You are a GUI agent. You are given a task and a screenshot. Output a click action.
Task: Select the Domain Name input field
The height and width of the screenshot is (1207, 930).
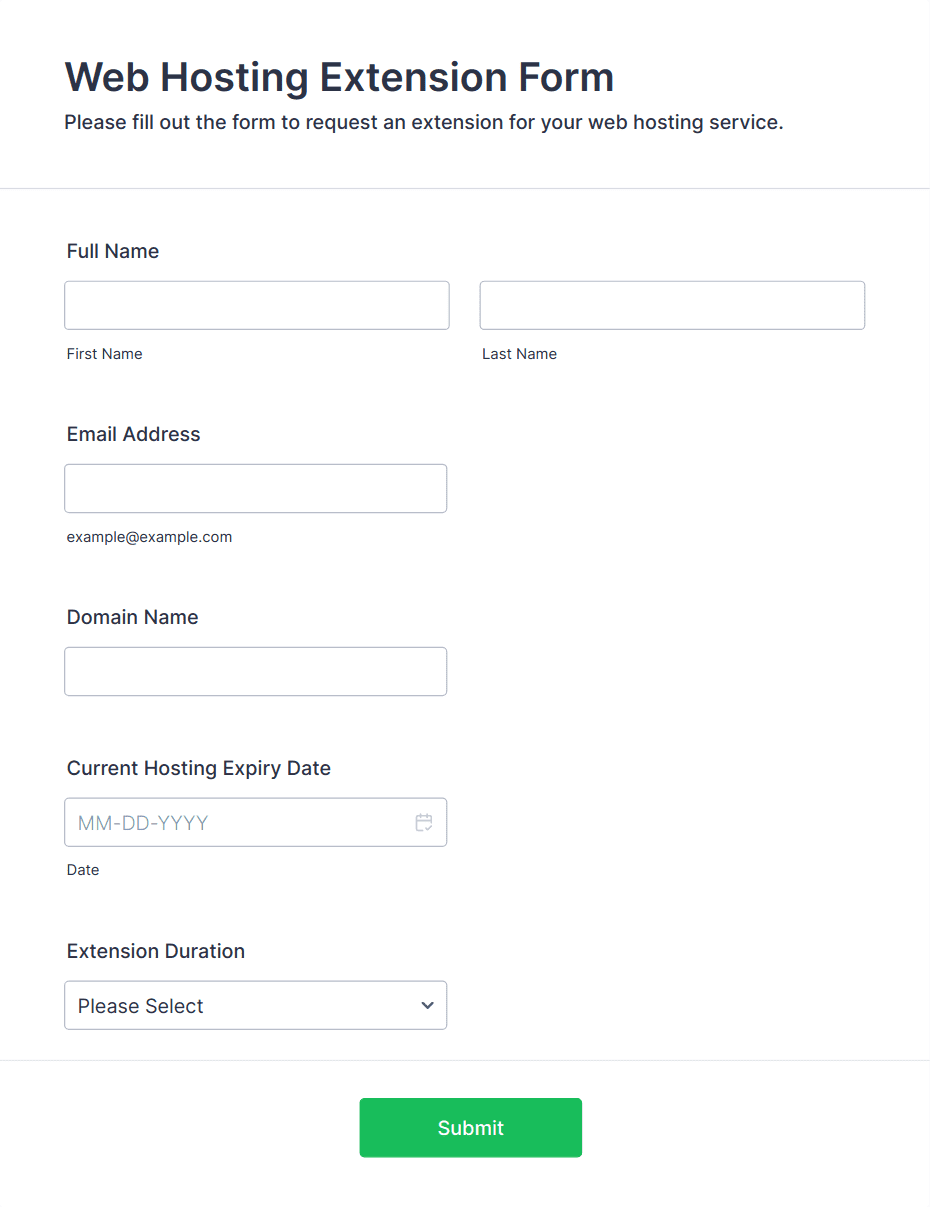pos(255,671)
